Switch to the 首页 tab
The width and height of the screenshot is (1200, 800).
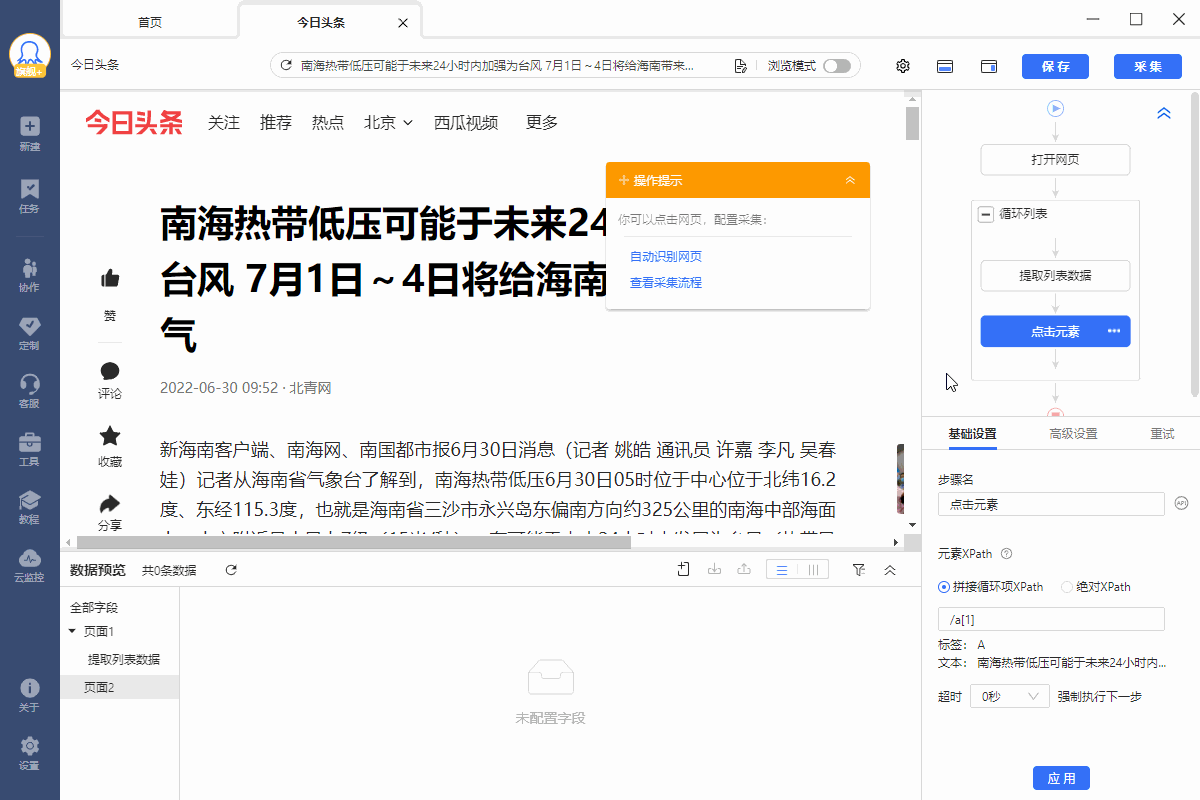tap(150, 22)
